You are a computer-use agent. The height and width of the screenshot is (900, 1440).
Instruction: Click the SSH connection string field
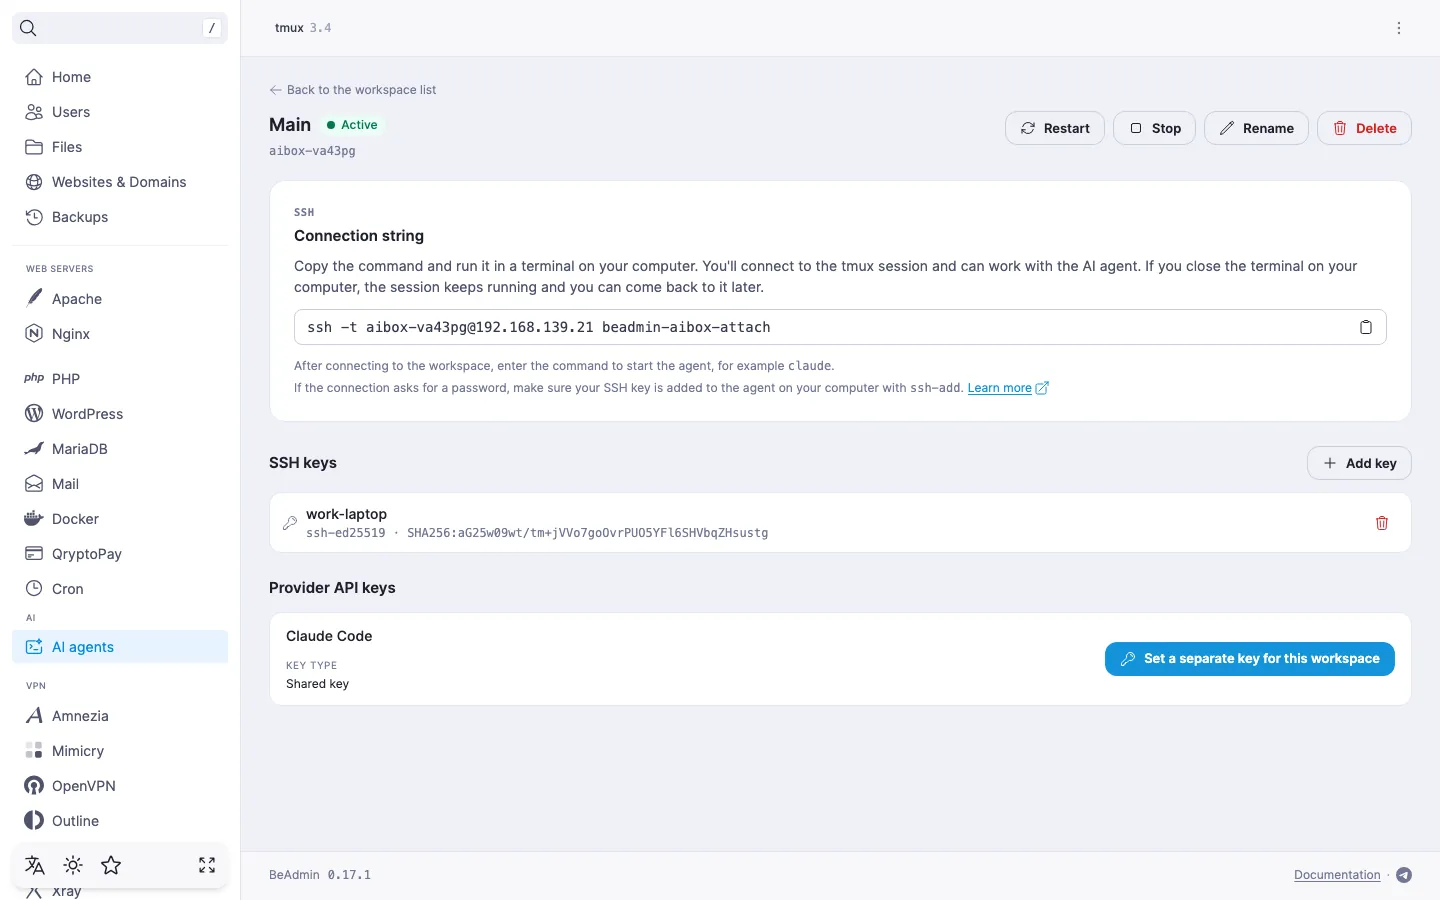840,327
